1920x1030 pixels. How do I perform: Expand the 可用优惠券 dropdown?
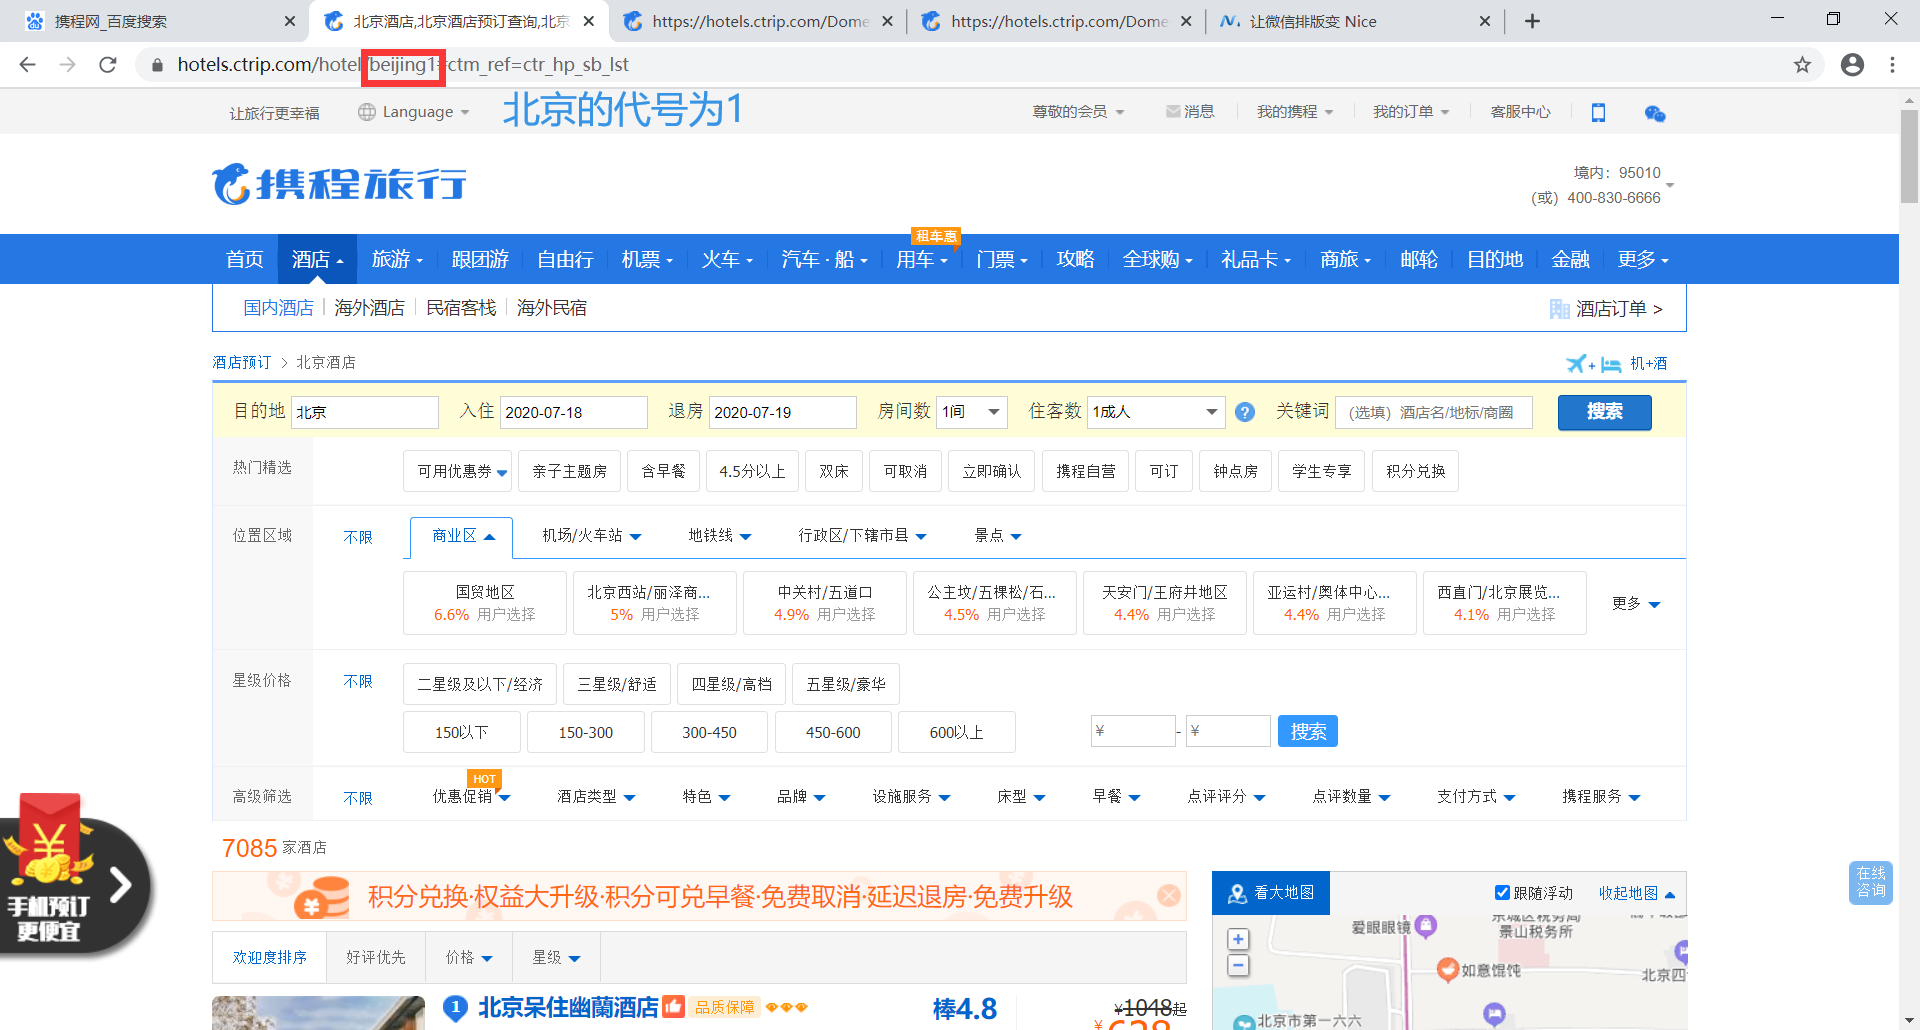click(x=458, y=471)
